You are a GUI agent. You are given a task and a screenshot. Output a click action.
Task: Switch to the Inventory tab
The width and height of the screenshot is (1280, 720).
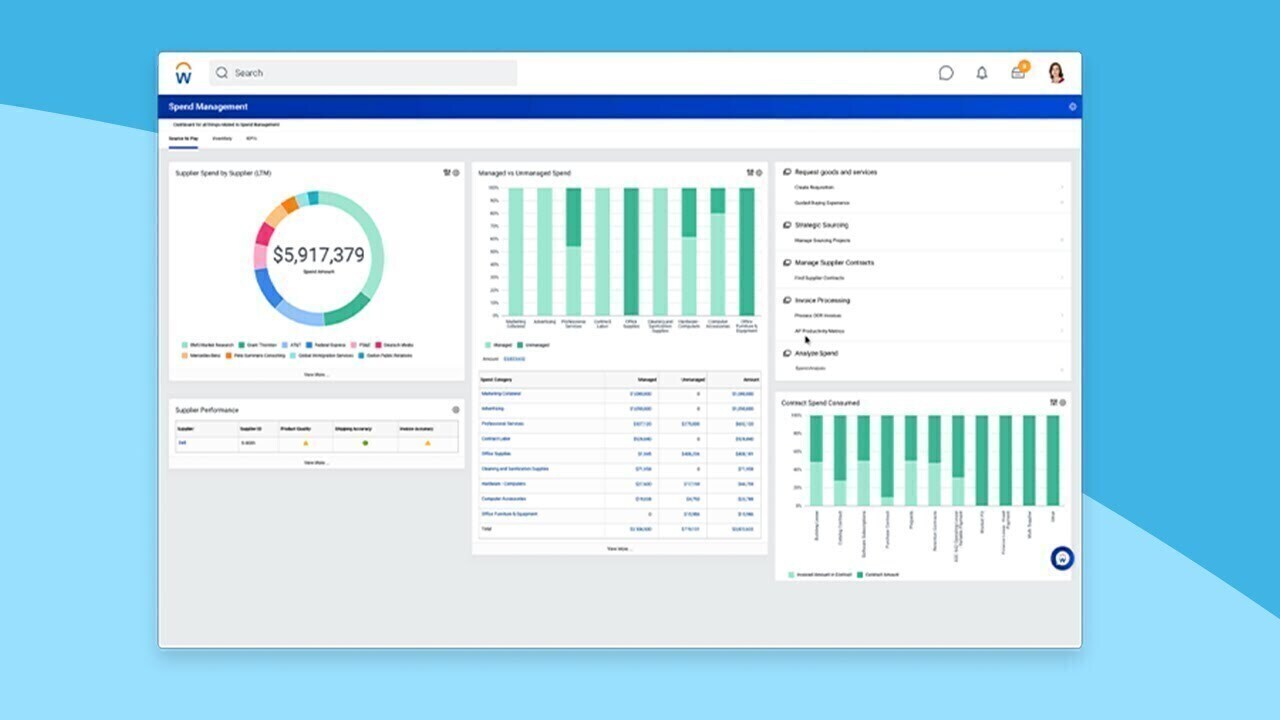click(222, 139)
